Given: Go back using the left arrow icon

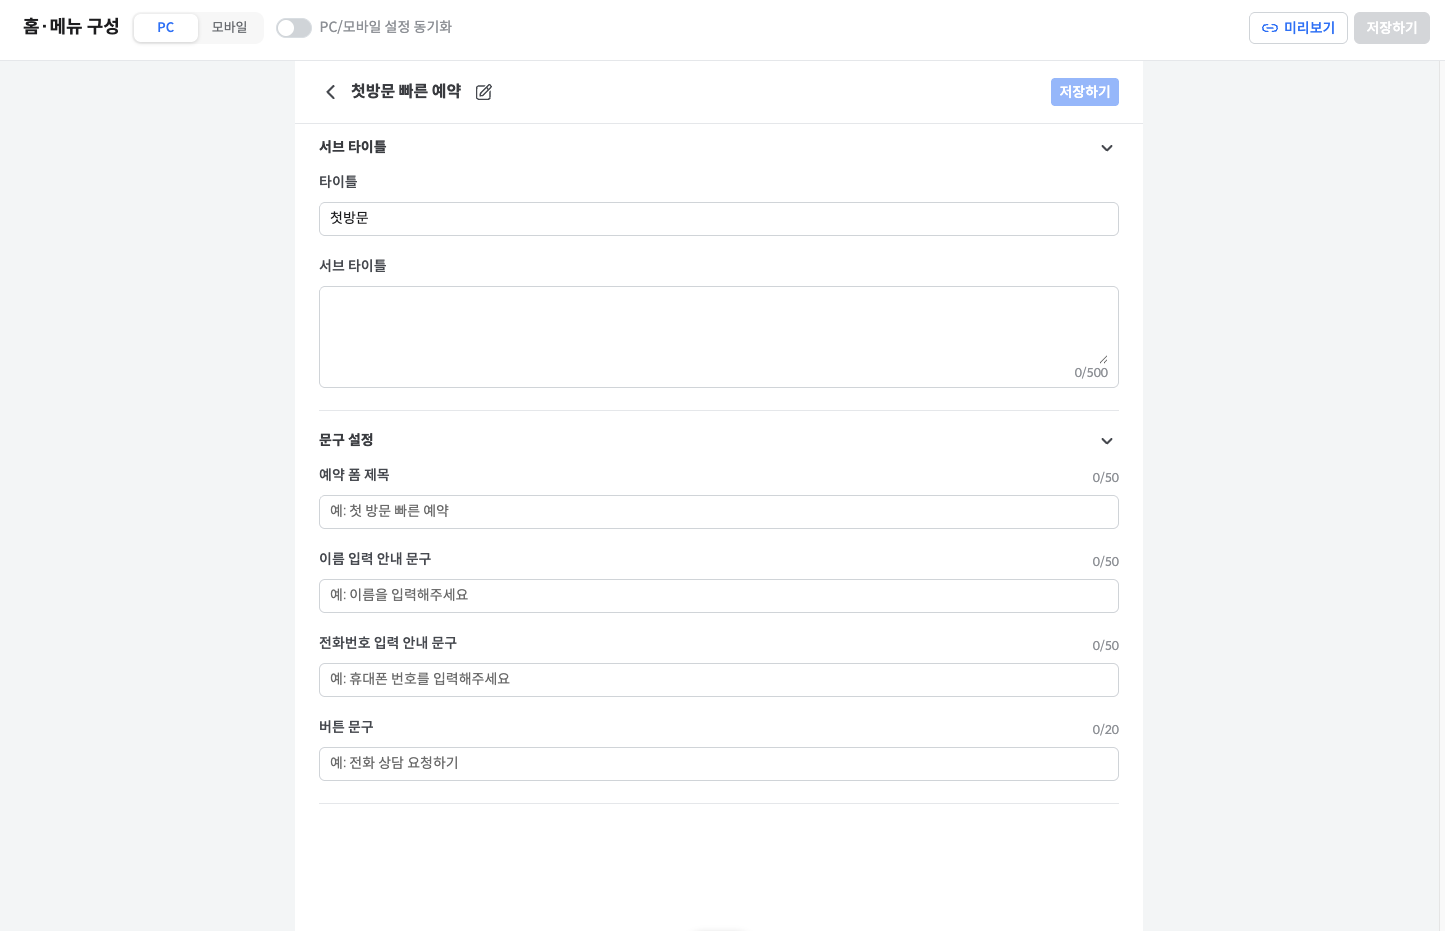Looking at the screenshot, I should click(331, 92).
